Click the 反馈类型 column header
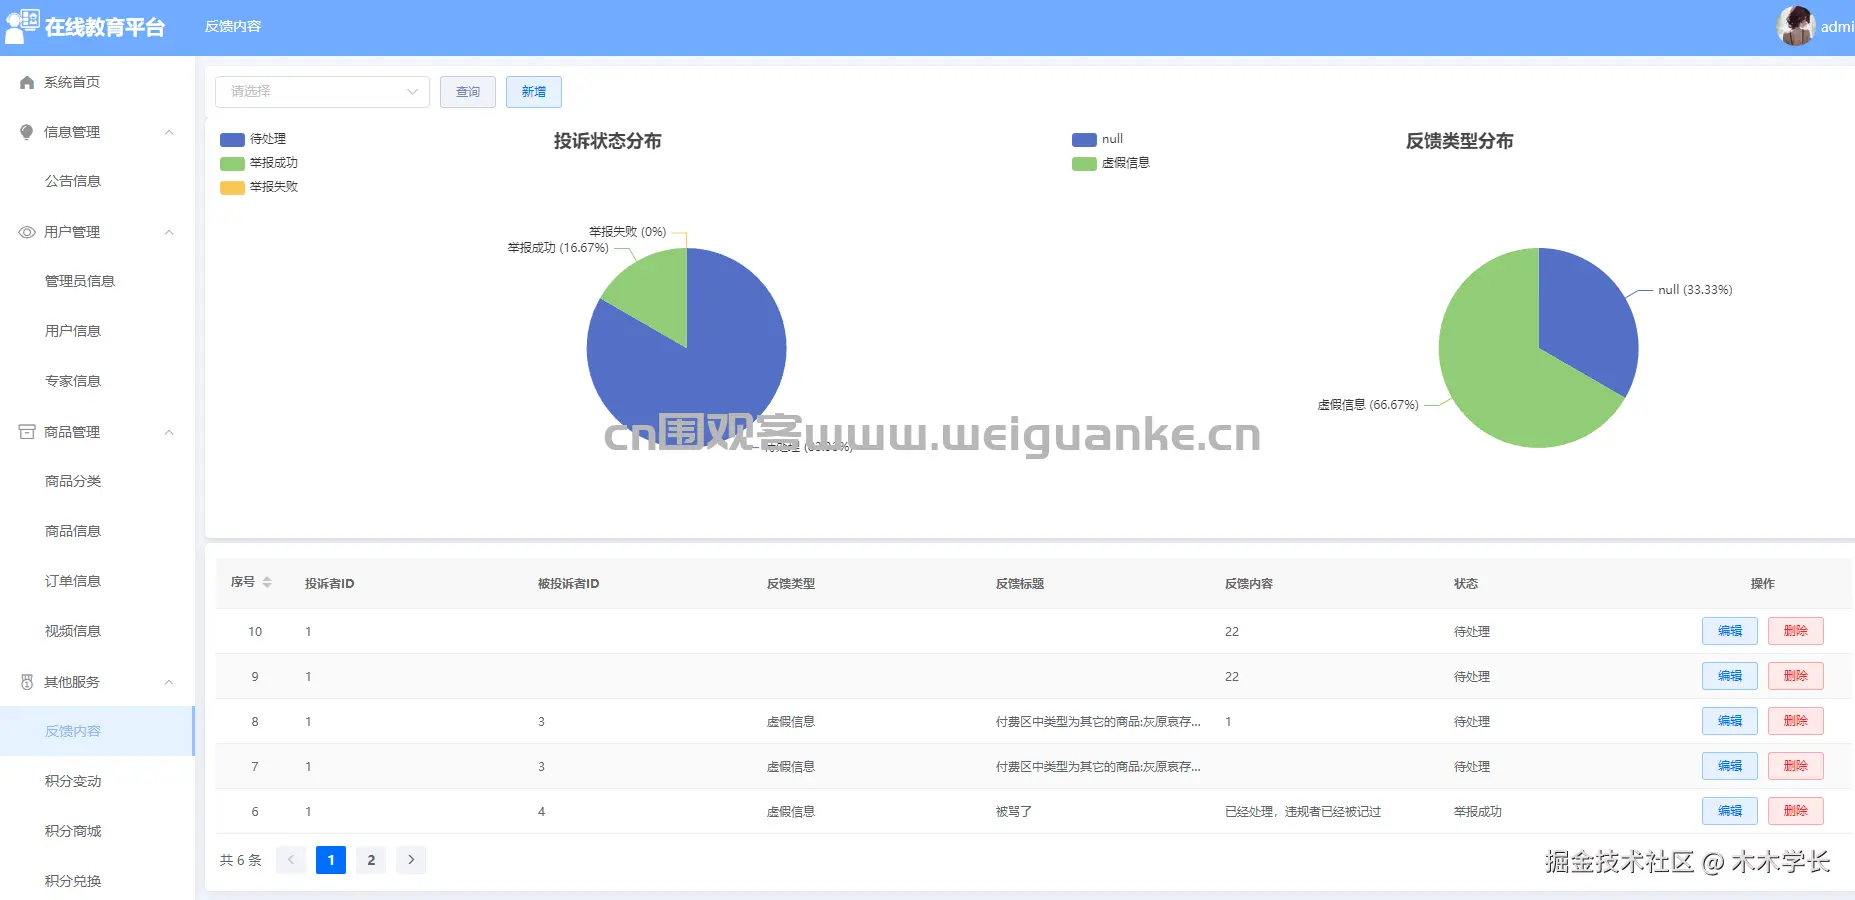The image size is (1855, 900). (791, 584)
